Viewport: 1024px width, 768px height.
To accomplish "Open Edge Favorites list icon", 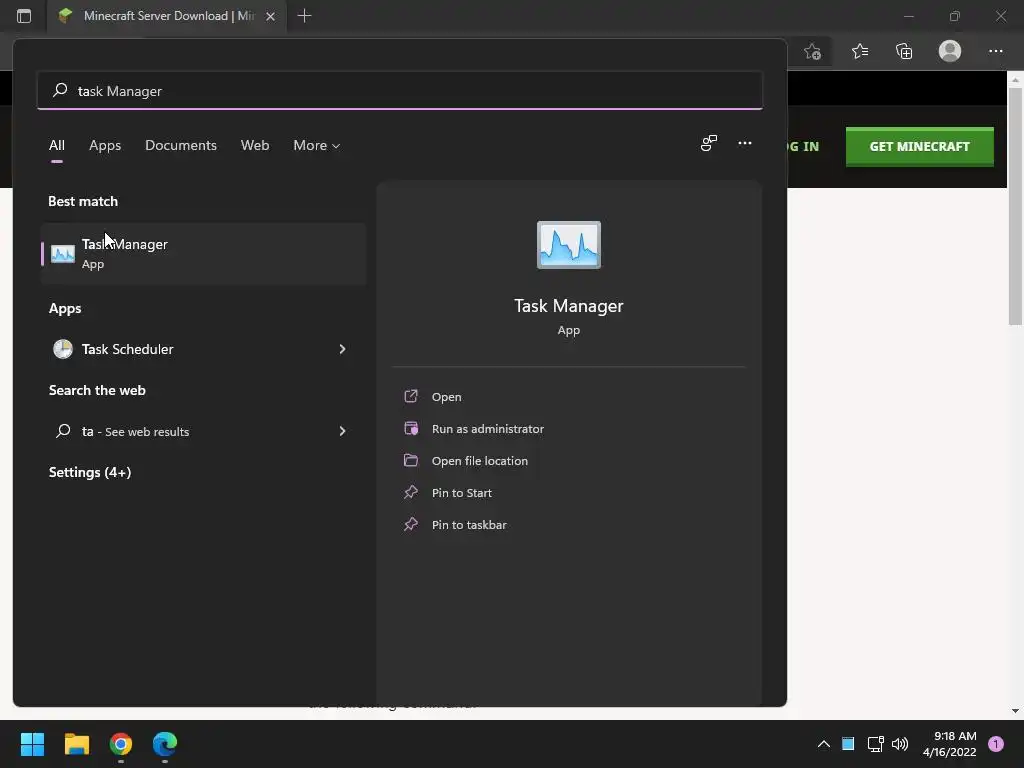I will 860,51.
